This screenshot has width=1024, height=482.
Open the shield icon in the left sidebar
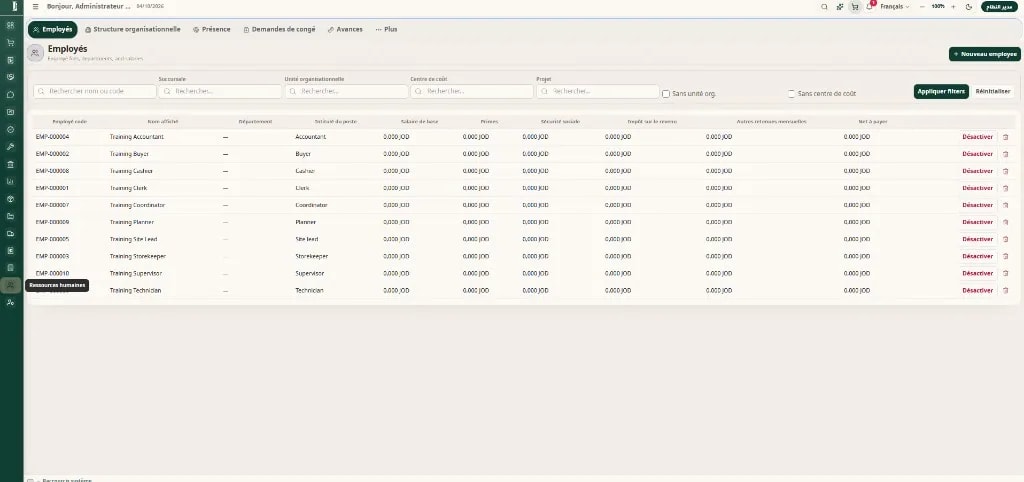pyautogui.click(x=10, y=77)
